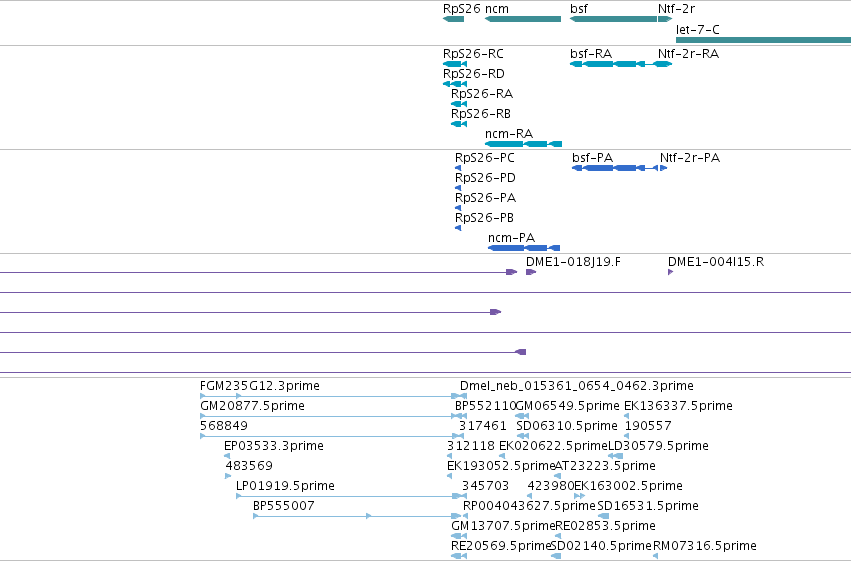The height and width of the screenshot is (561, 851).
Task: Click the RpS26-PD protein label
Action: [485, 178]
